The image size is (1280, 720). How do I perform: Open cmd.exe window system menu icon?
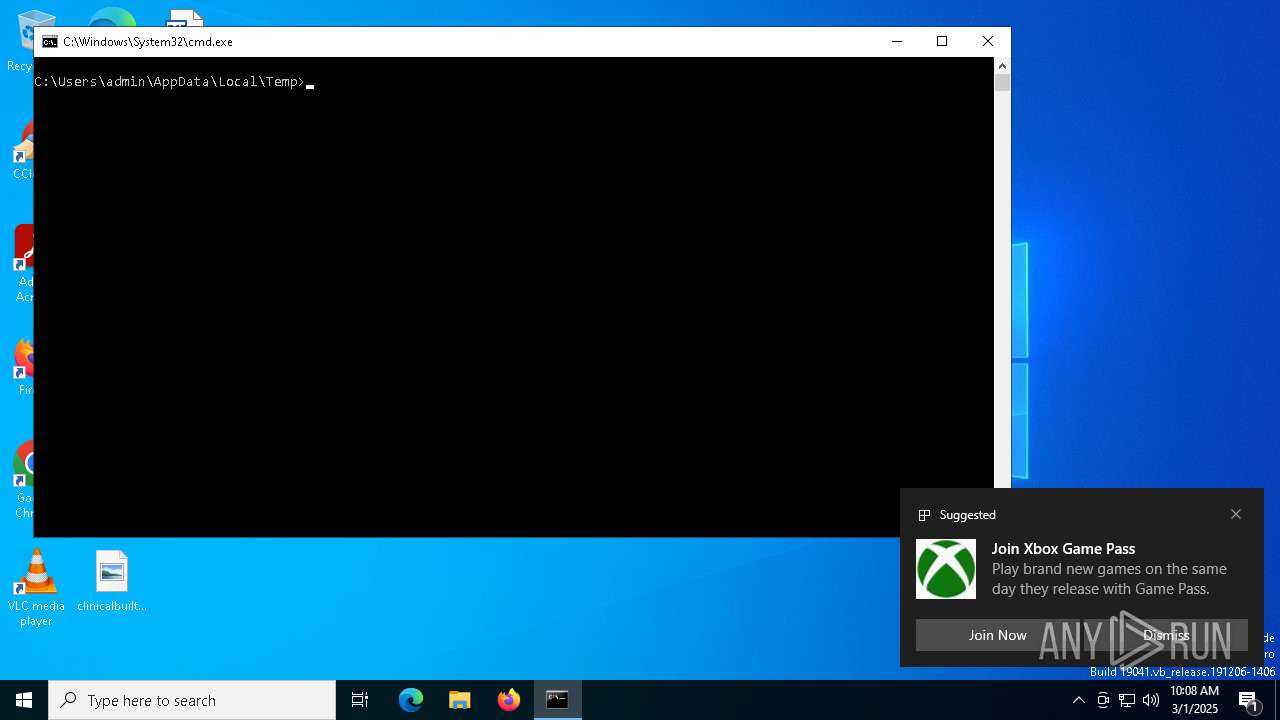pyautogui.click(x=49, y=42)
